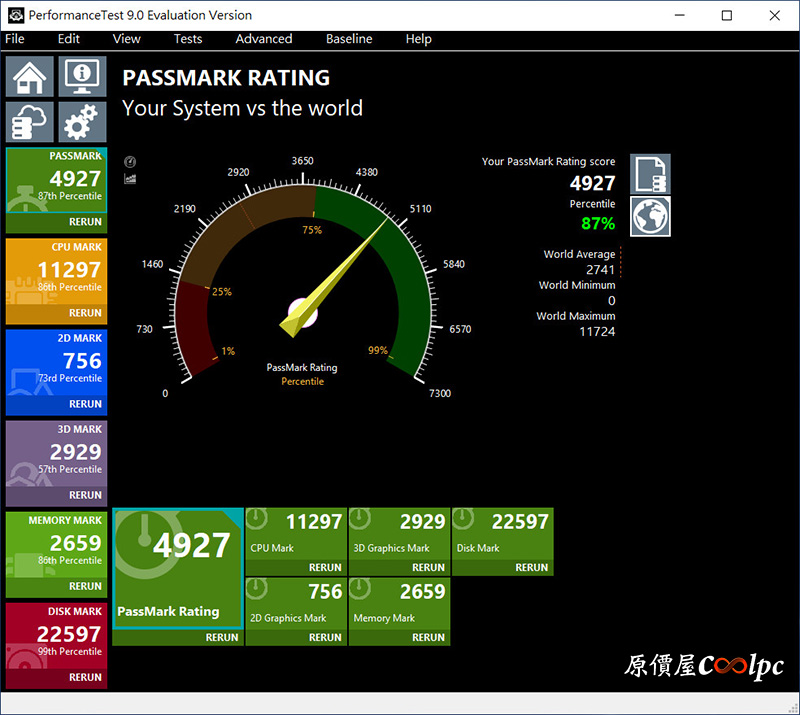Select the 3D MARK 2929 sidebar tile
Viewport: 800px width, 715px height.
click(x=57, y=453)
